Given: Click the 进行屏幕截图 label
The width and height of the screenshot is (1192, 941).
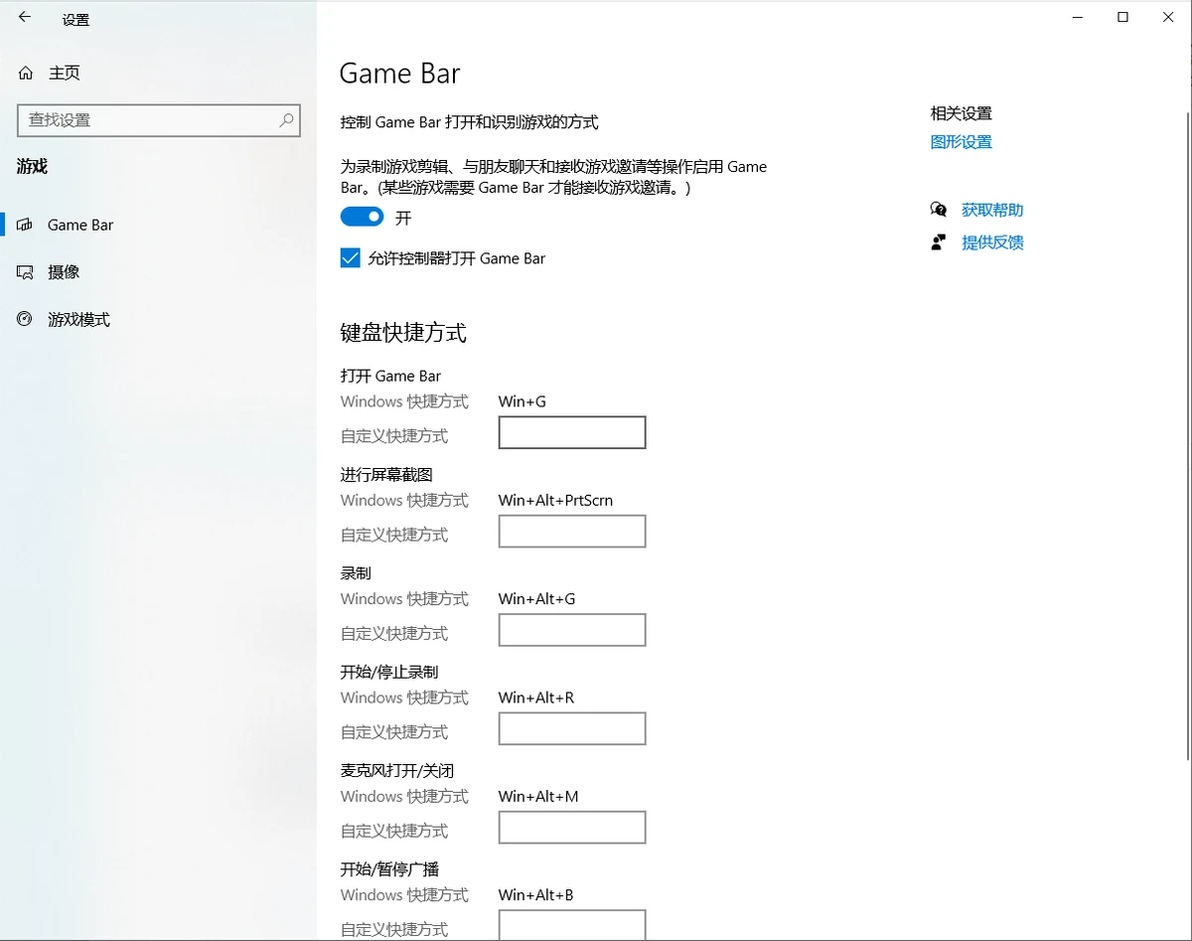Looking at the screenshot, I should (x=386, y=475).
